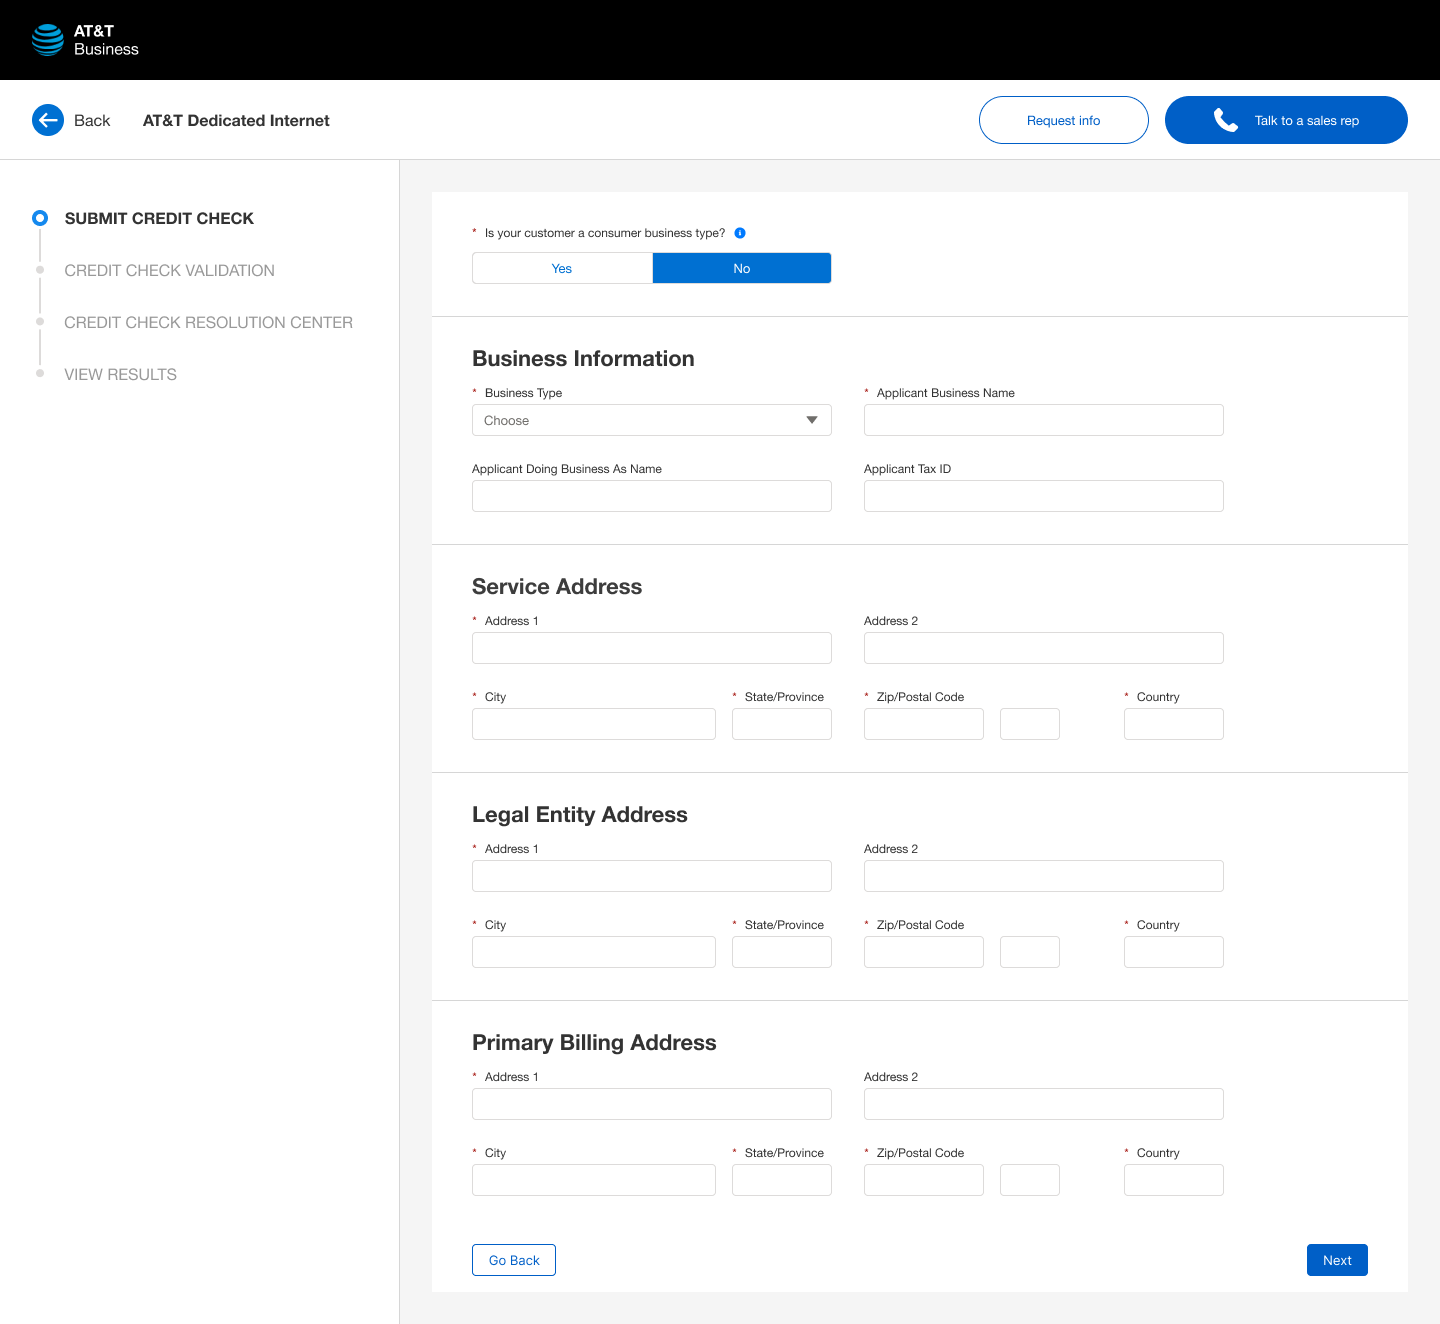The width and height of the screenshot is (1440, 1324).
Task: Click Legal Entity City field
Action: pyautogui.click(x=594, y=952)
